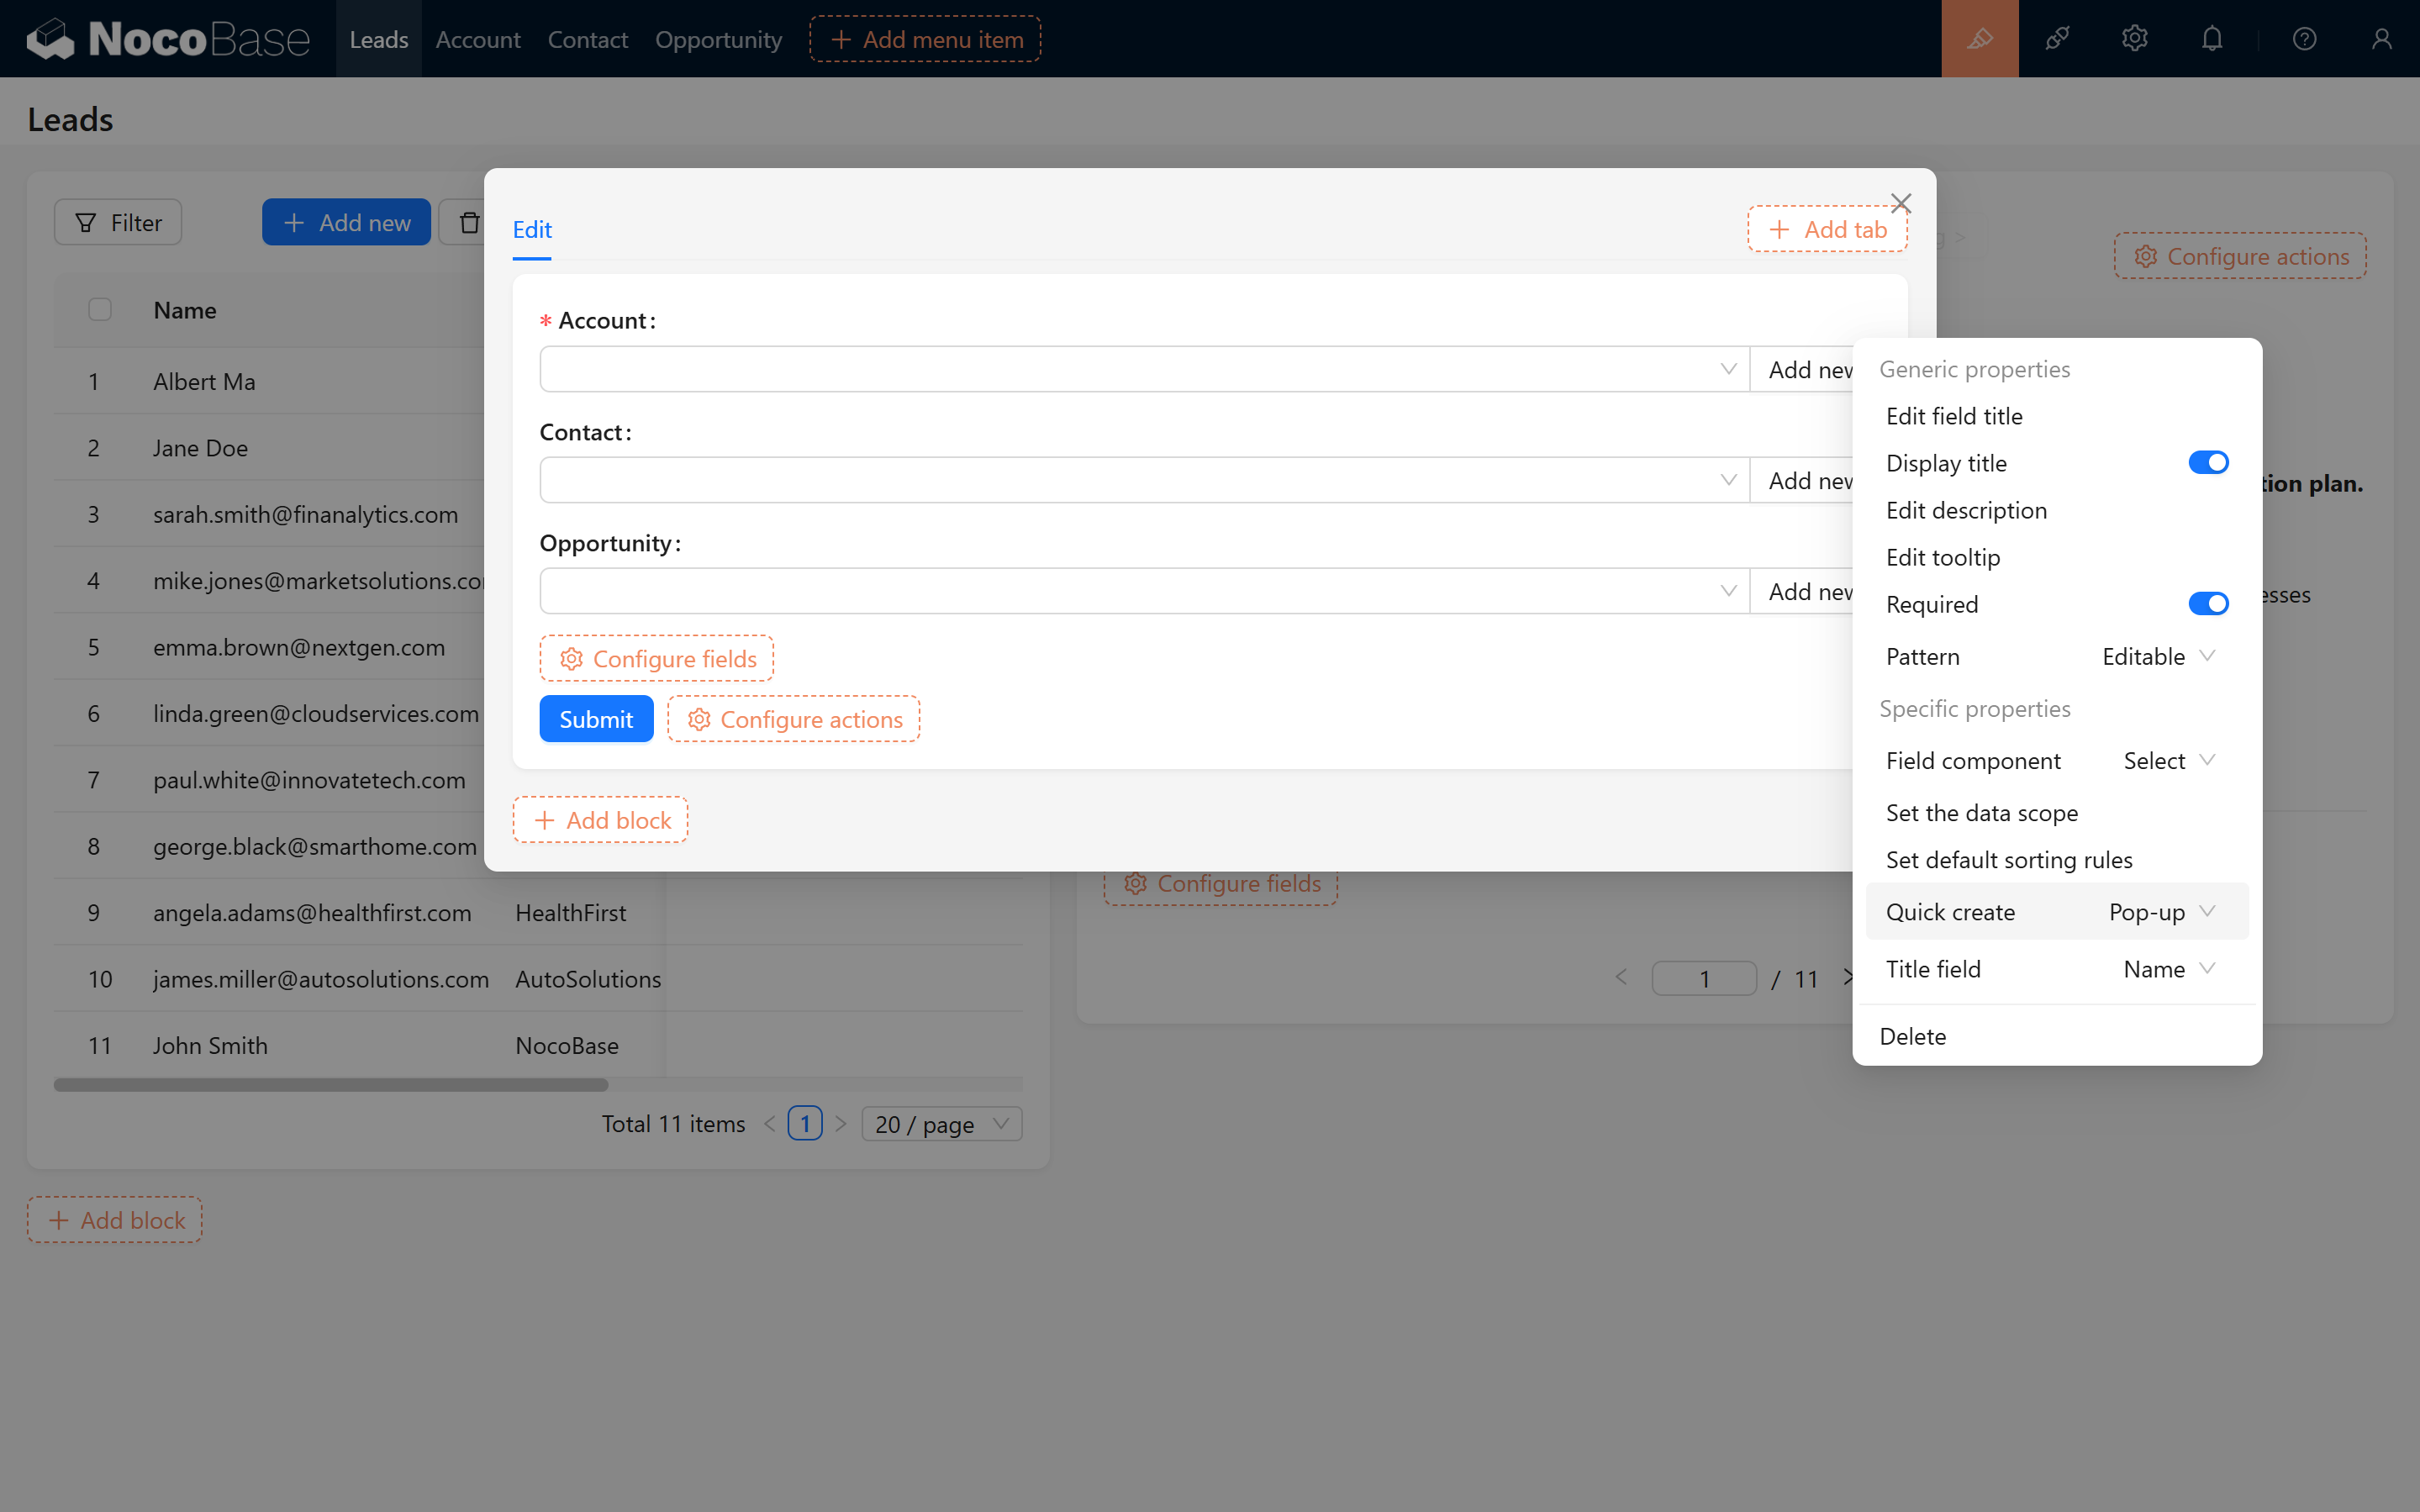Click sarah.smith@finanalytics.com cell
This screenshot has height=1512, width=2420.
(305, 514)
